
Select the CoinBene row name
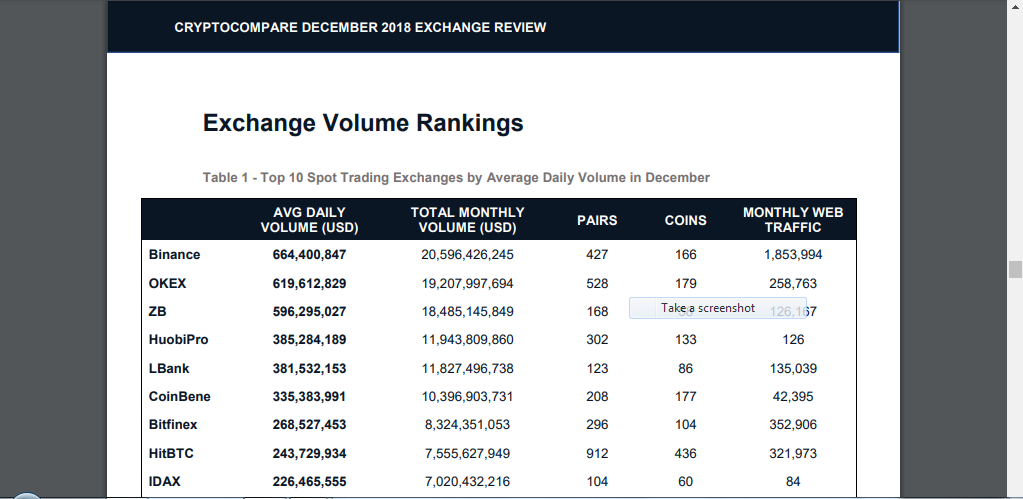pos(179,396)
